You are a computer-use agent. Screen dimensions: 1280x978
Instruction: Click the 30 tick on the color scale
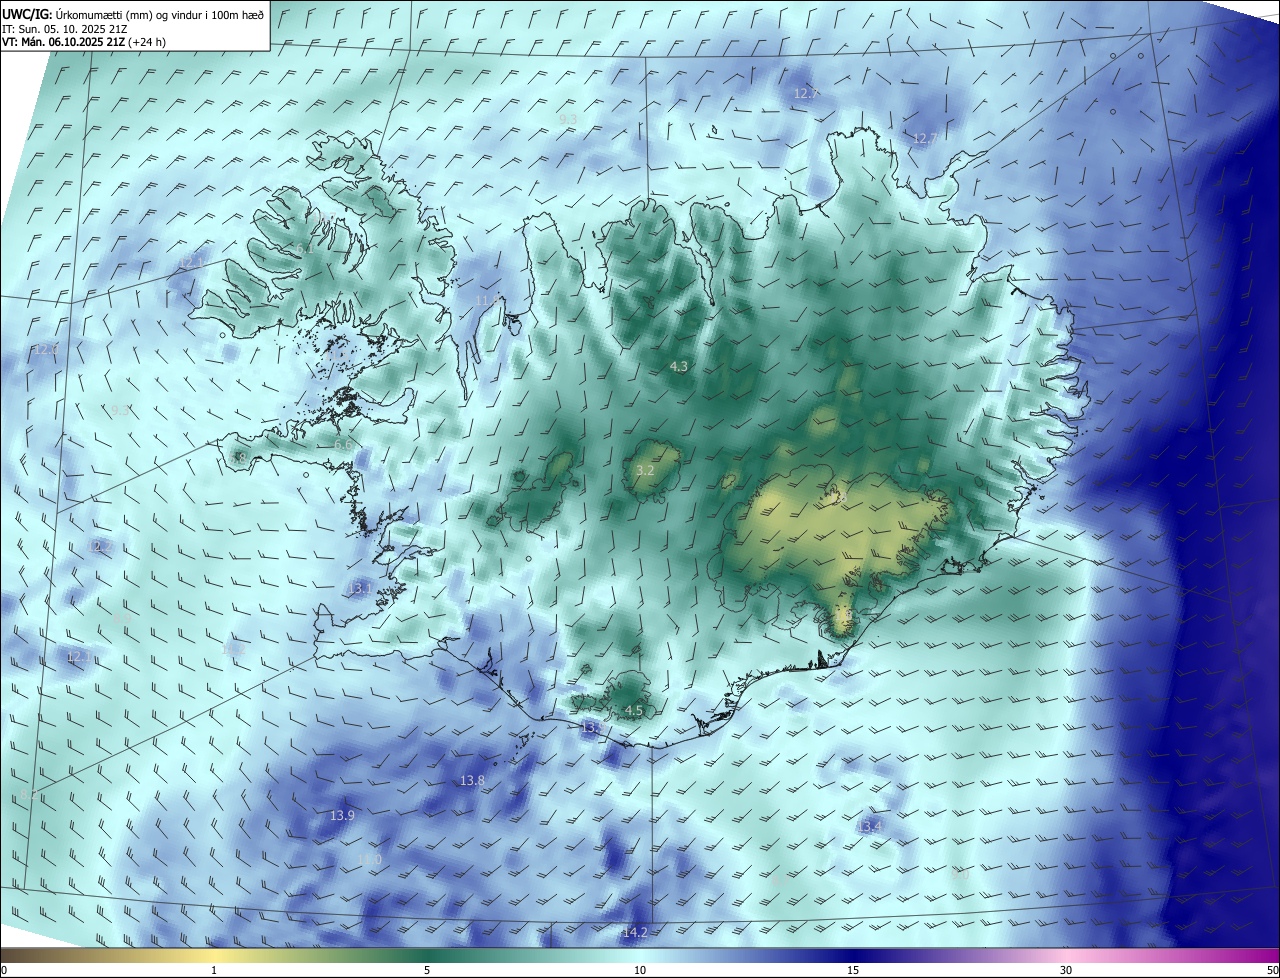(1066, 970)
